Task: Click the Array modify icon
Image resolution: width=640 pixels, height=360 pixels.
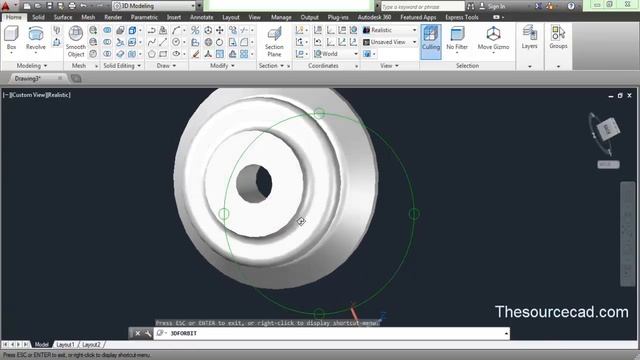Action: [x=244, y=53]
